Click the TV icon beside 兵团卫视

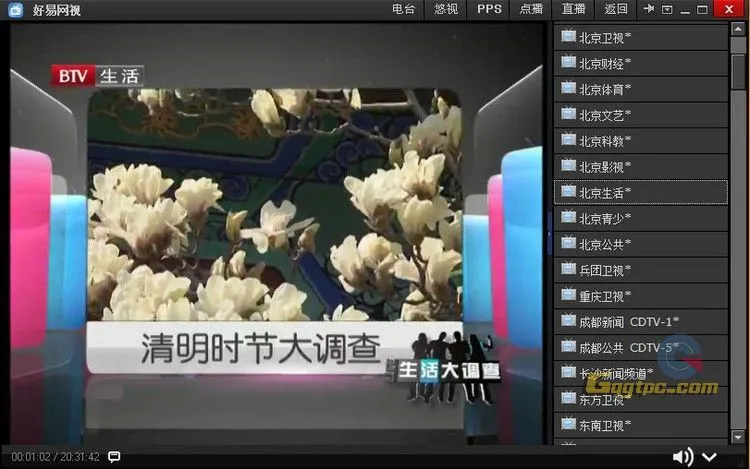(x=568, y=268)
